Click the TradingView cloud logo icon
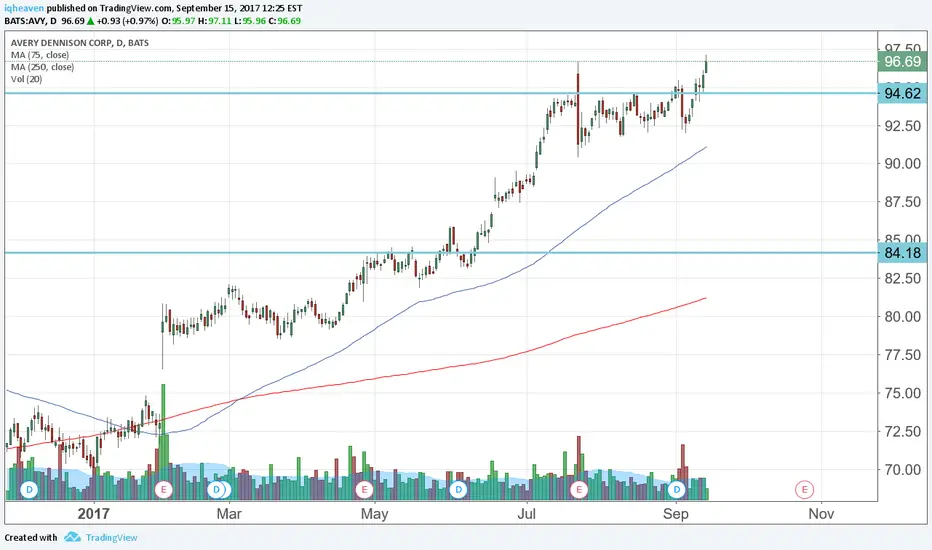This screenshot has height=550, width=932. click(73, 537)
